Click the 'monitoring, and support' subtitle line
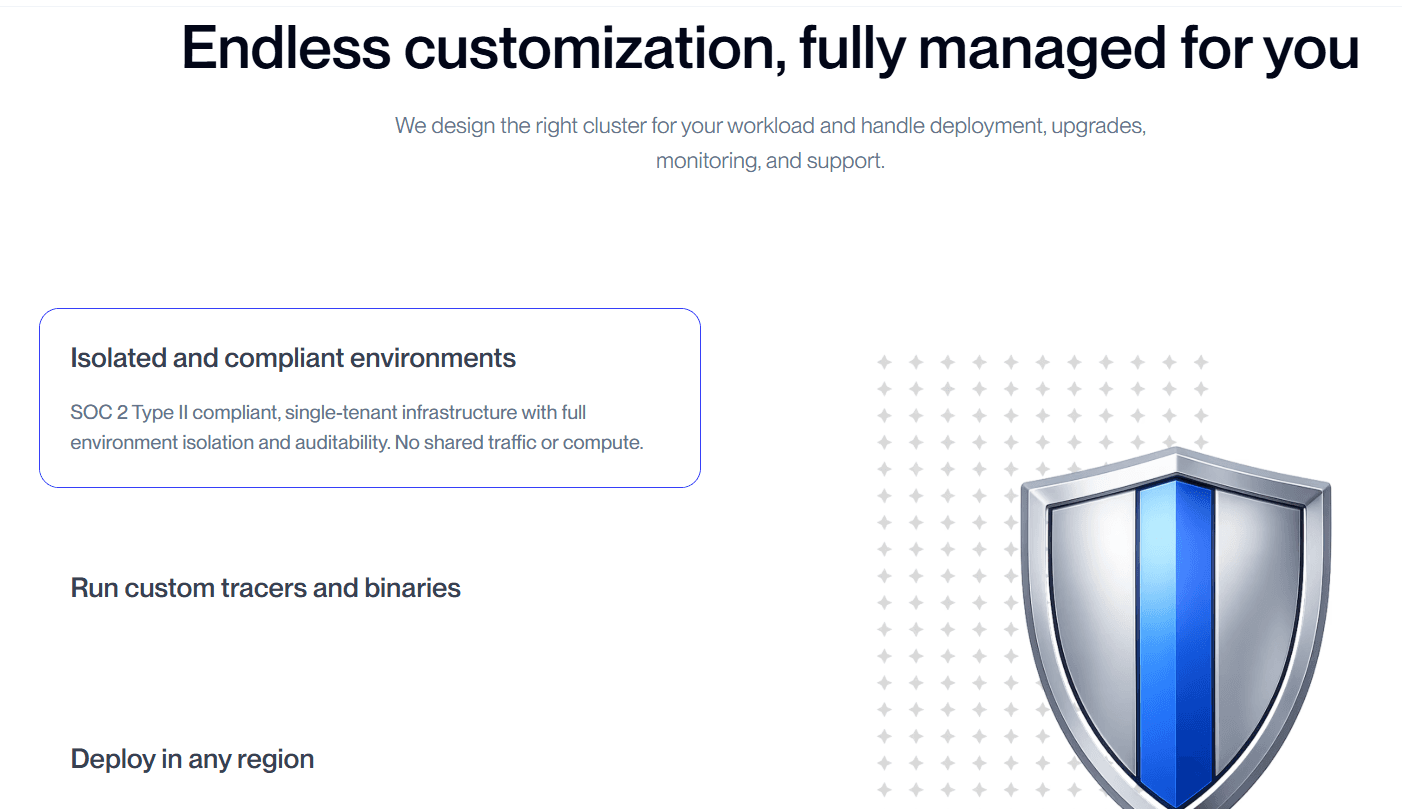The height and width of the screenshot is (809, 1402). pos(770,161)
